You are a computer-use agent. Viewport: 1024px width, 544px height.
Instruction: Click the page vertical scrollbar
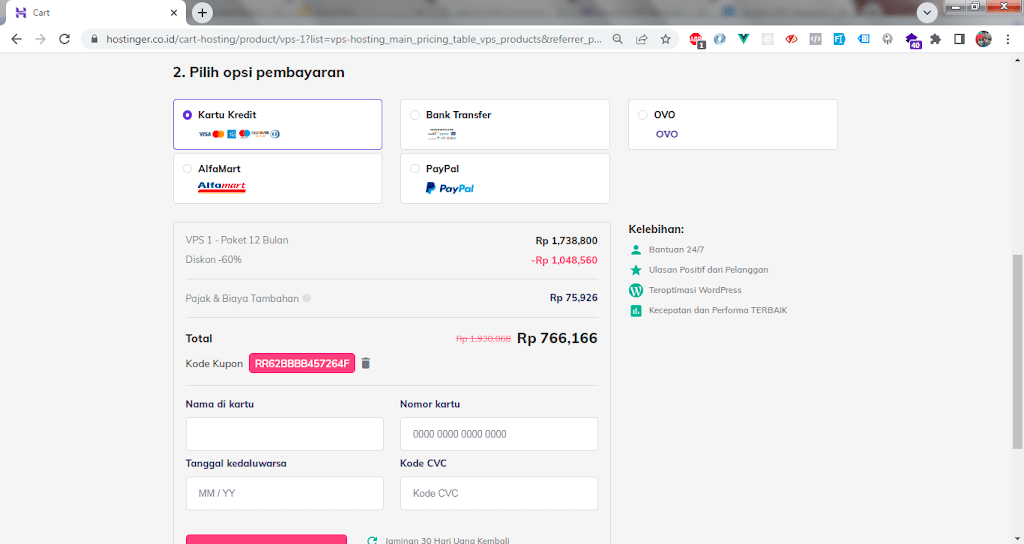1017,351
